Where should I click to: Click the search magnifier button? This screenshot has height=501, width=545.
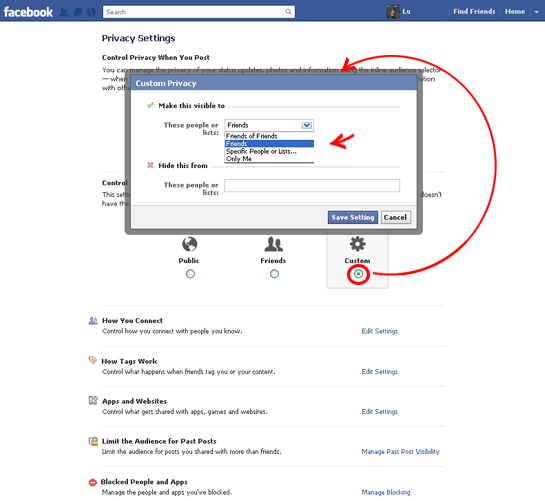(x=288, y=12)
